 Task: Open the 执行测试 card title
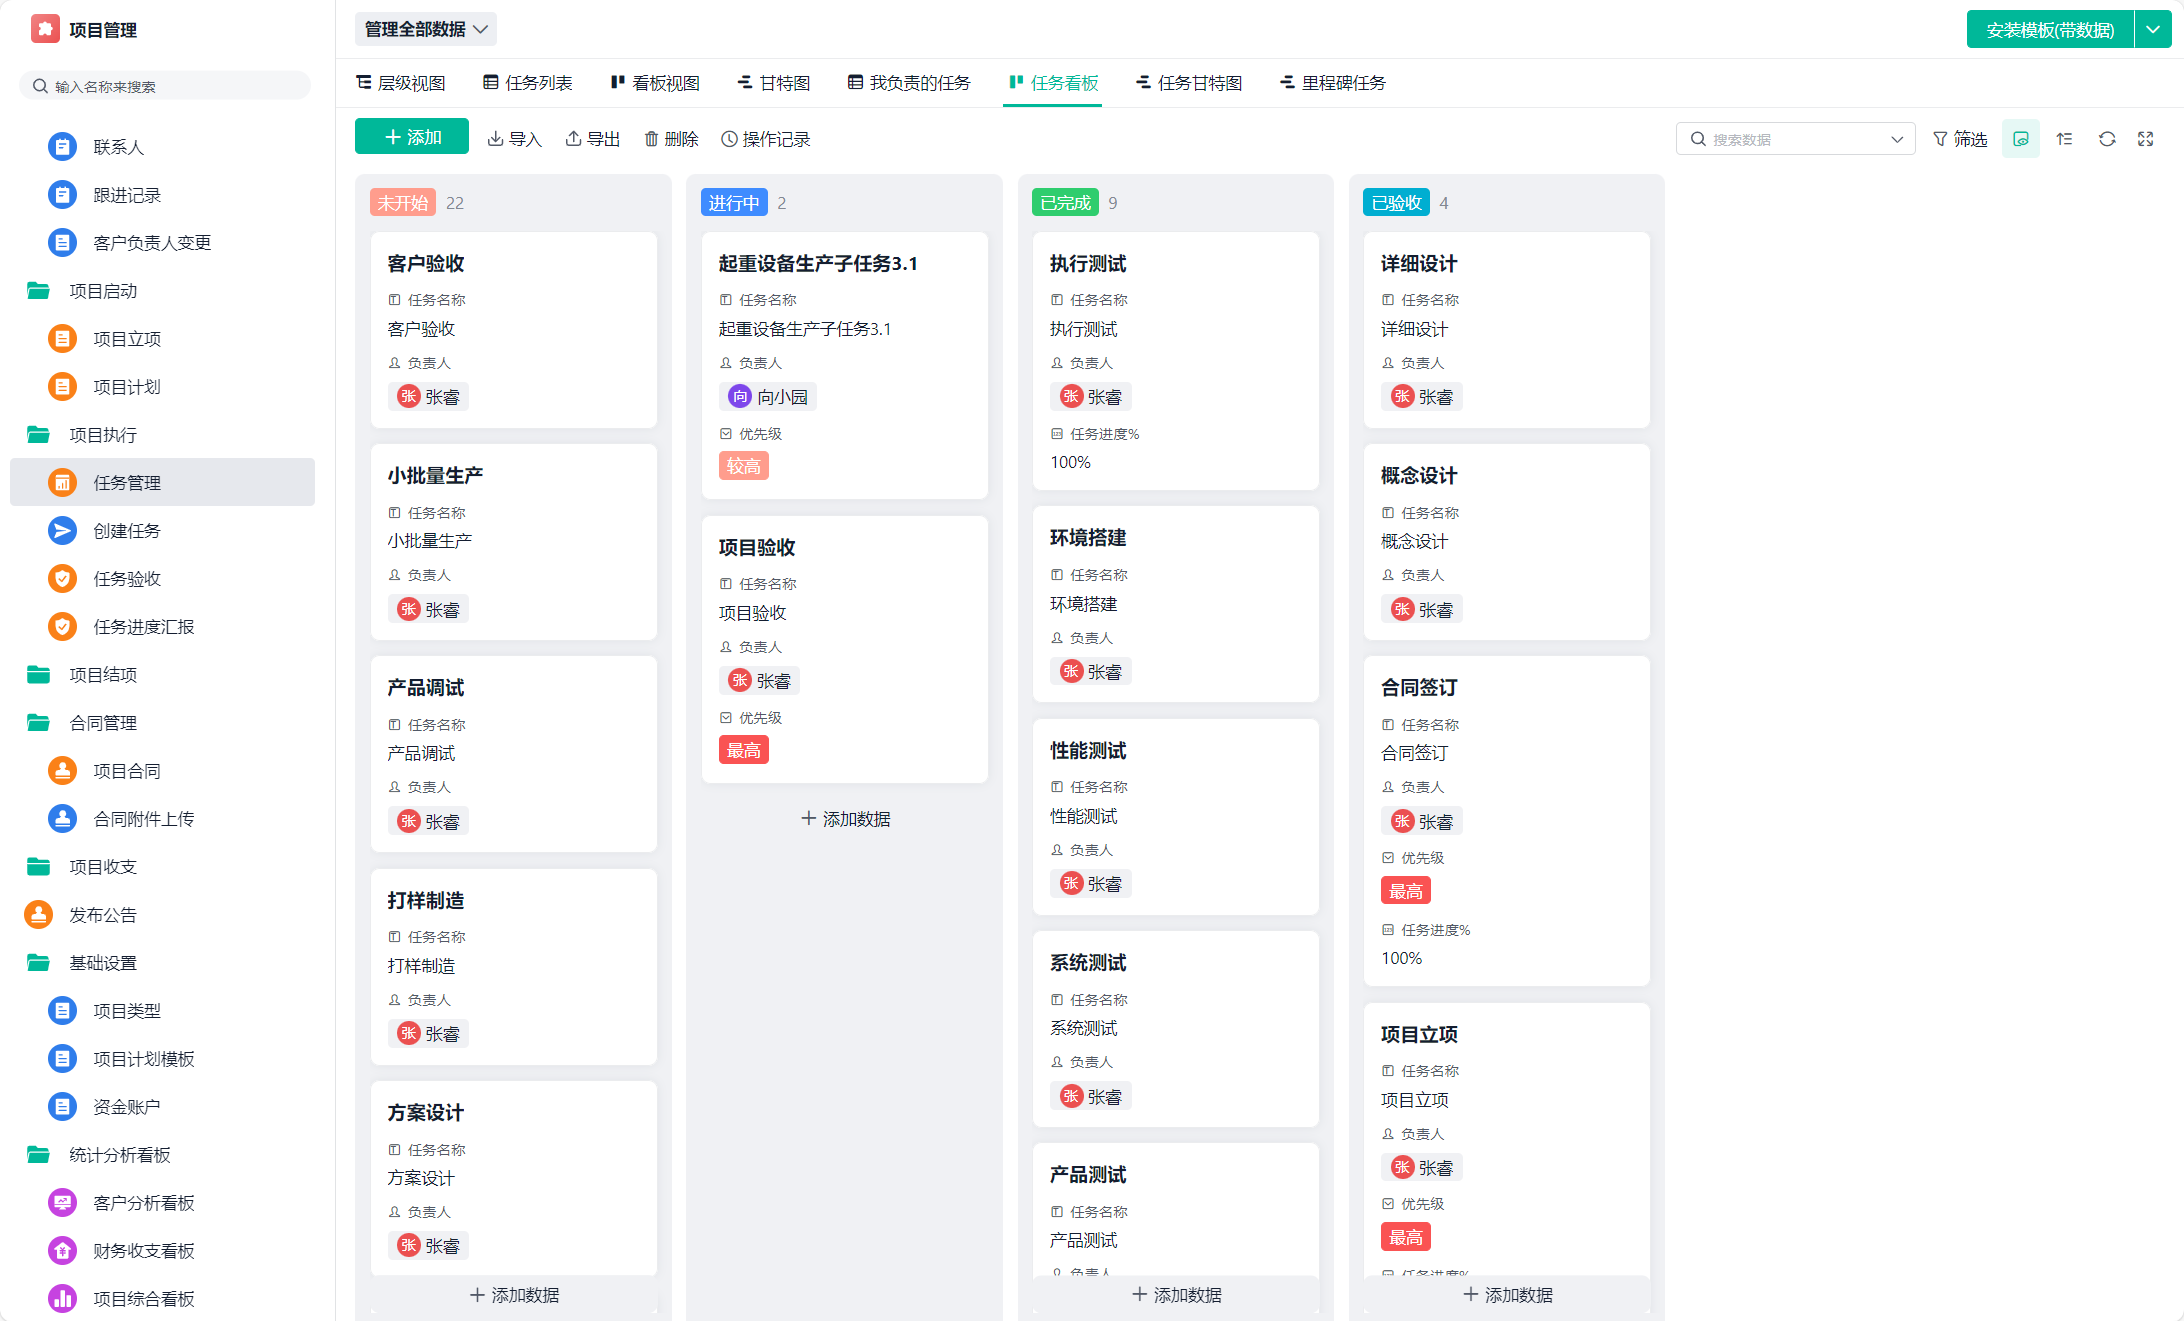(1088, 264)
